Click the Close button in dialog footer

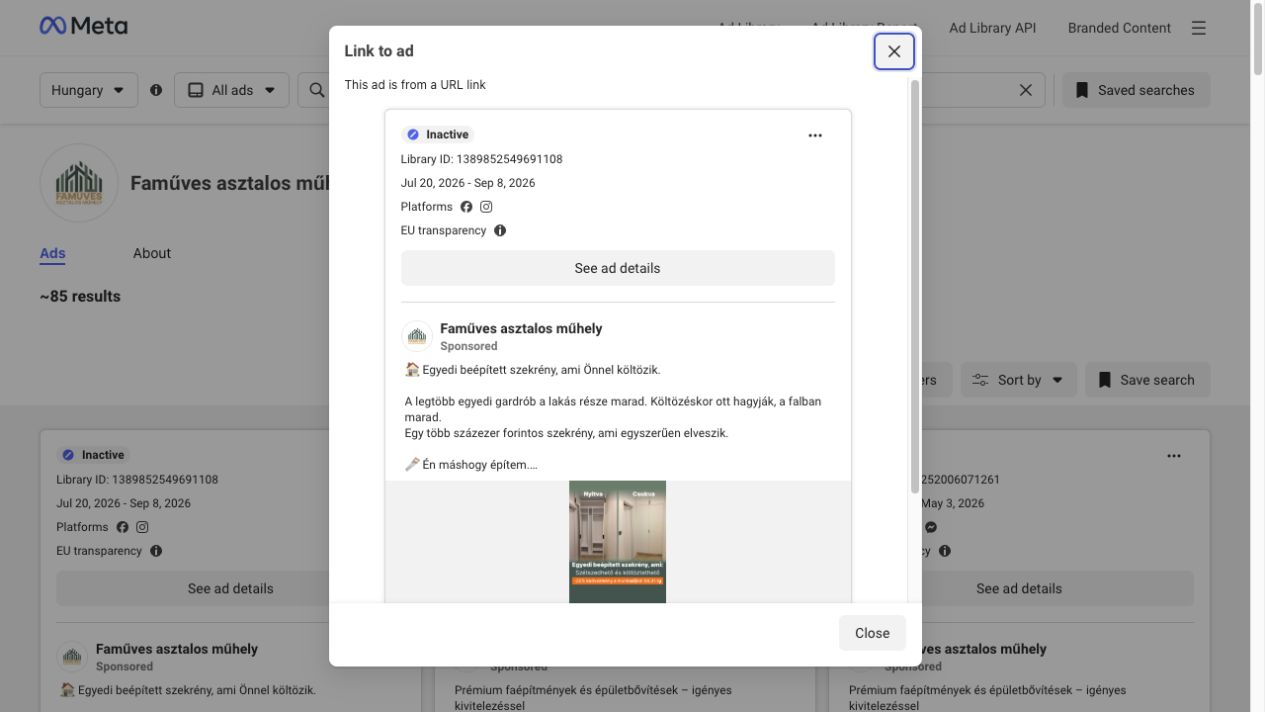pyautogui.click(x=872, y=633)
